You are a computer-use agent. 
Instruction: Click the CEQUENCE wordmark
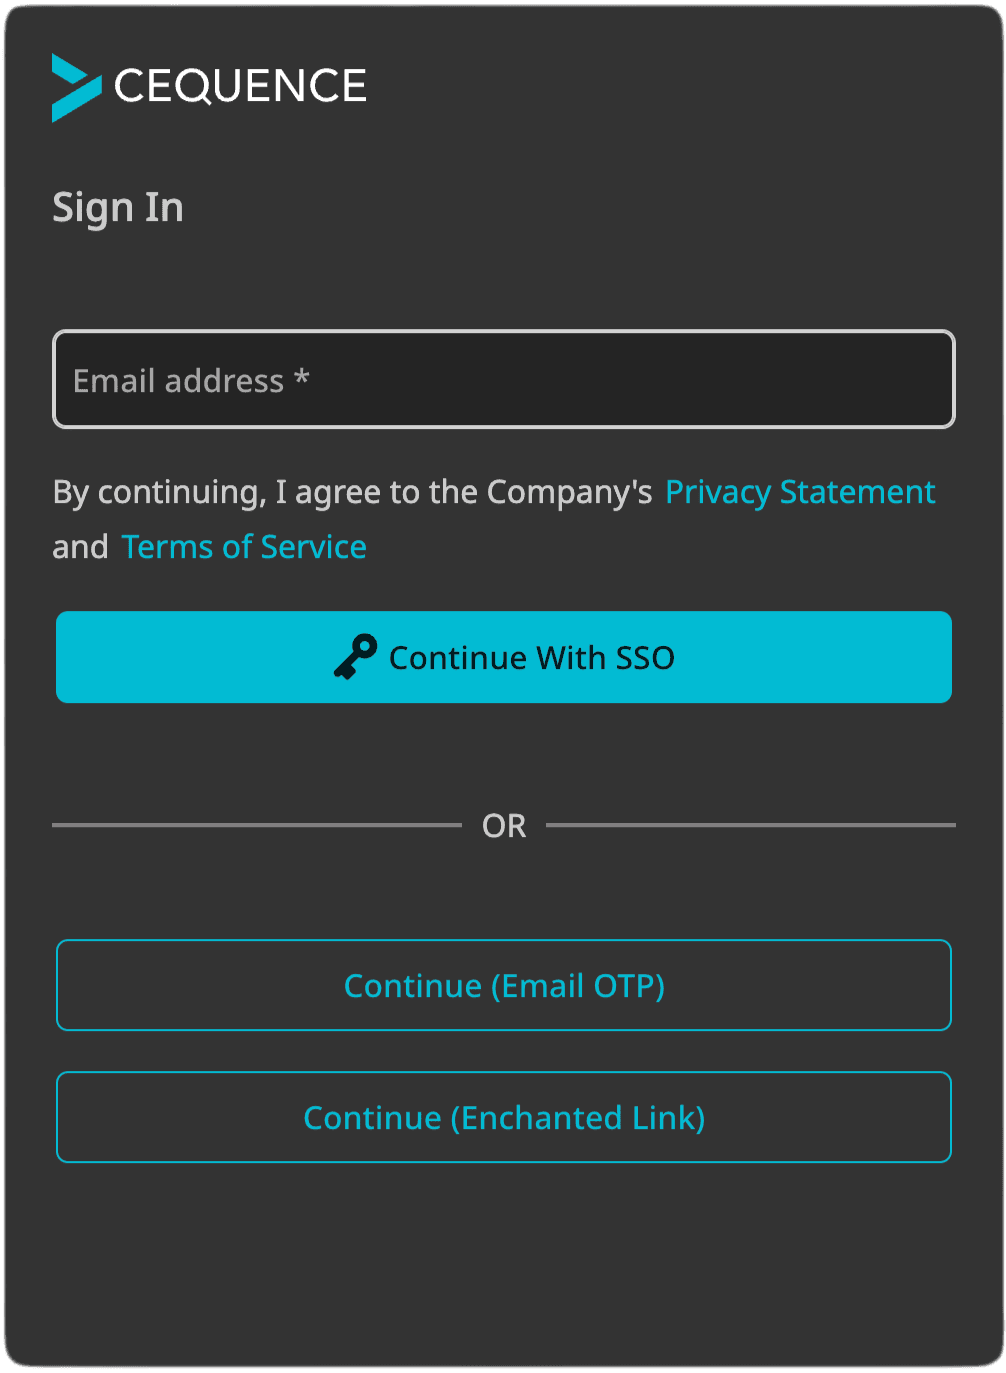click(x=240, y=86)
